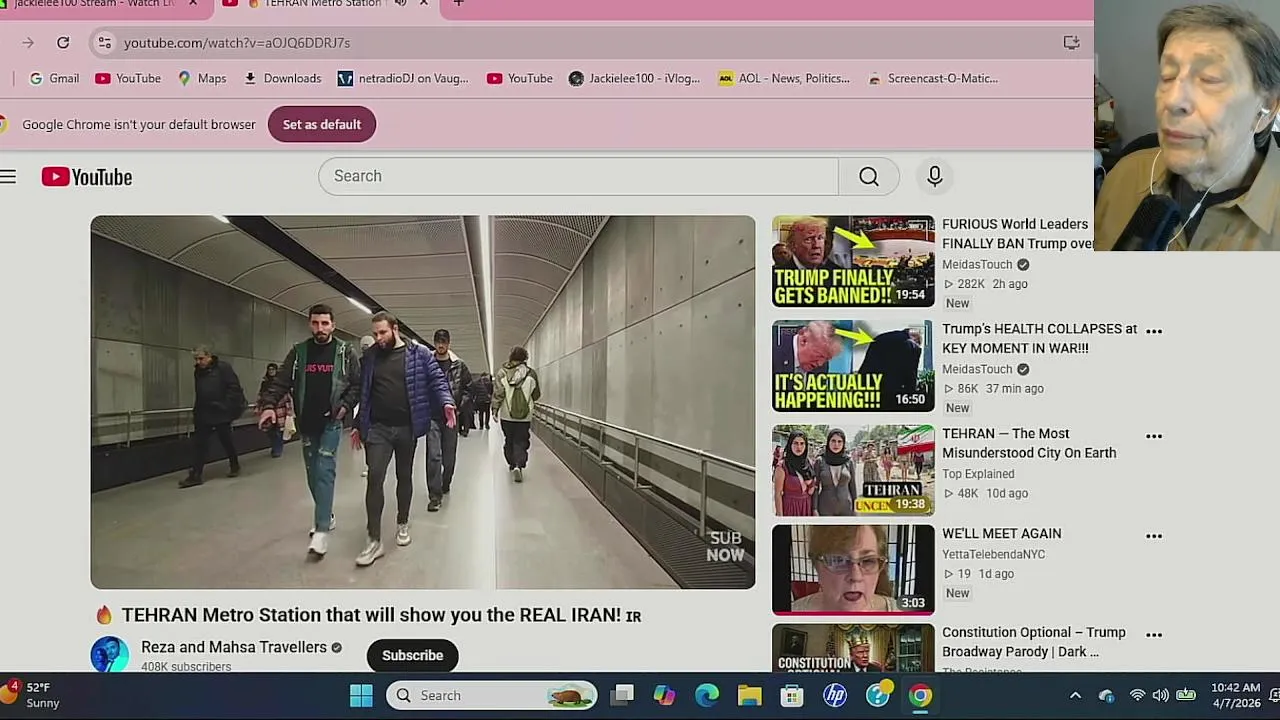Go to YouTube home via logo
The image size is (1280, 720).
tap(87, 177)
